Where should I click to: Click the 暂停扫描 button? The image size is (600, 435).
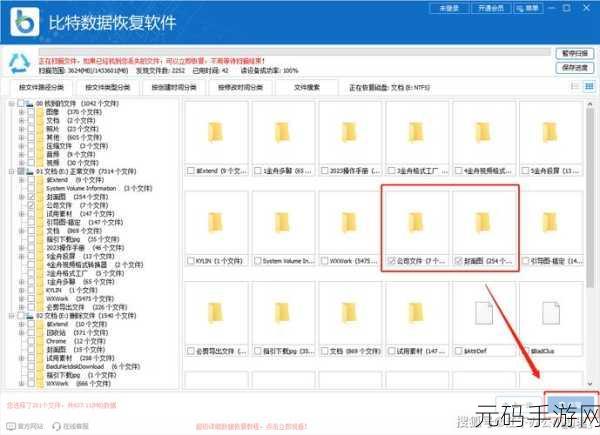tap(575, 54)
